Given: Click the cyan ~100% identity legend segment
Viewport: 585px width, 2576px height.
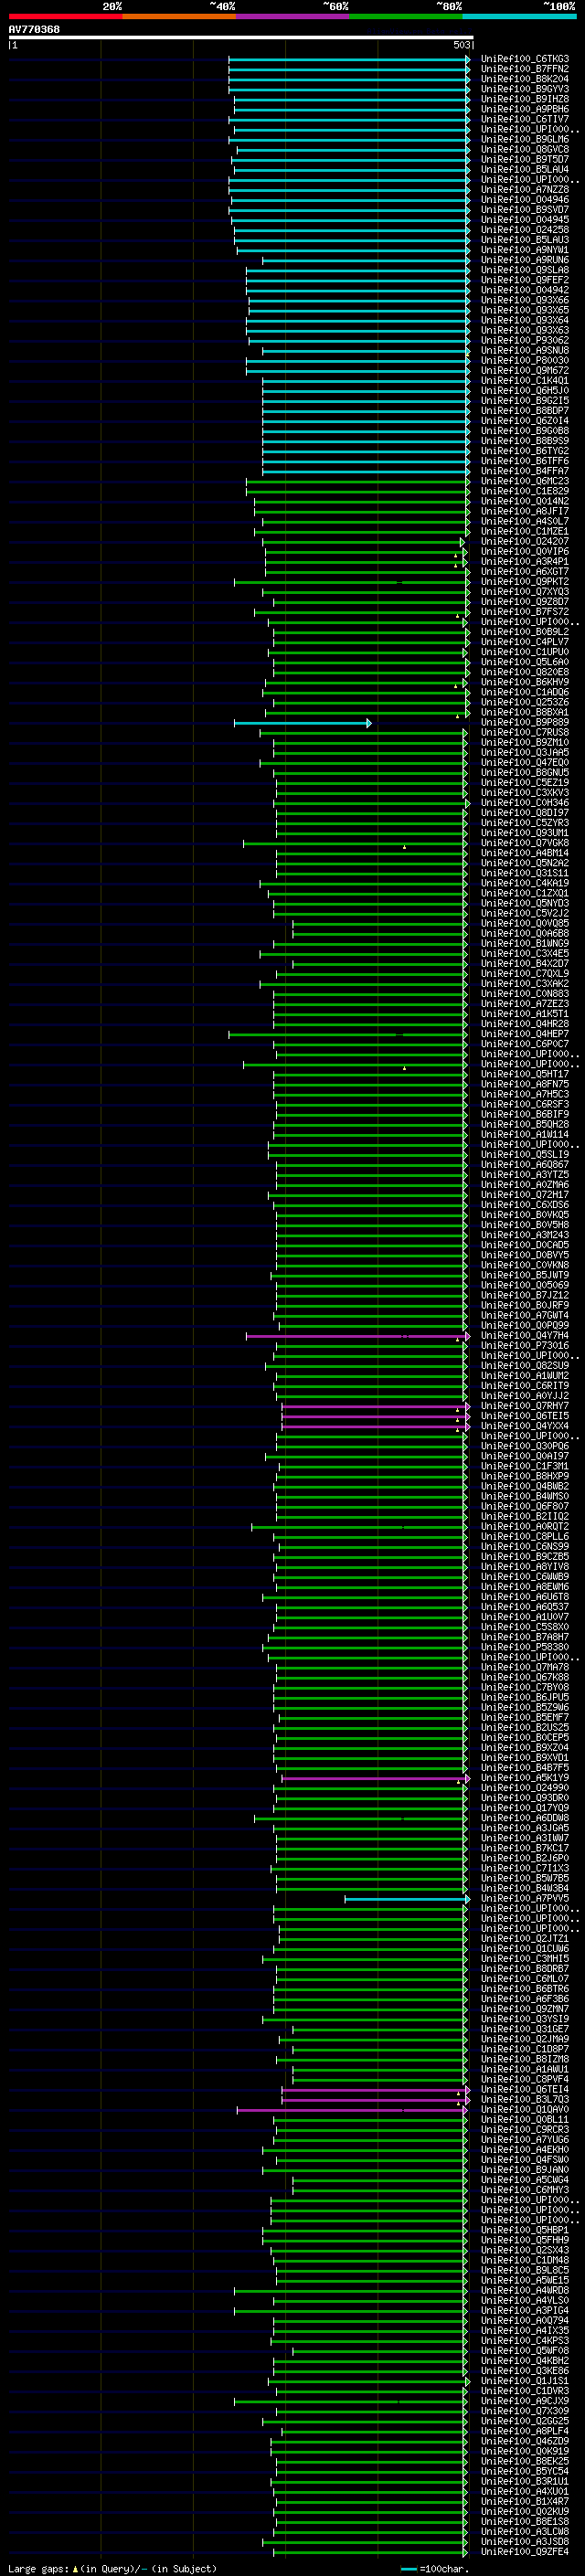Looking at the screenshot, I should [x=520, y=16].
